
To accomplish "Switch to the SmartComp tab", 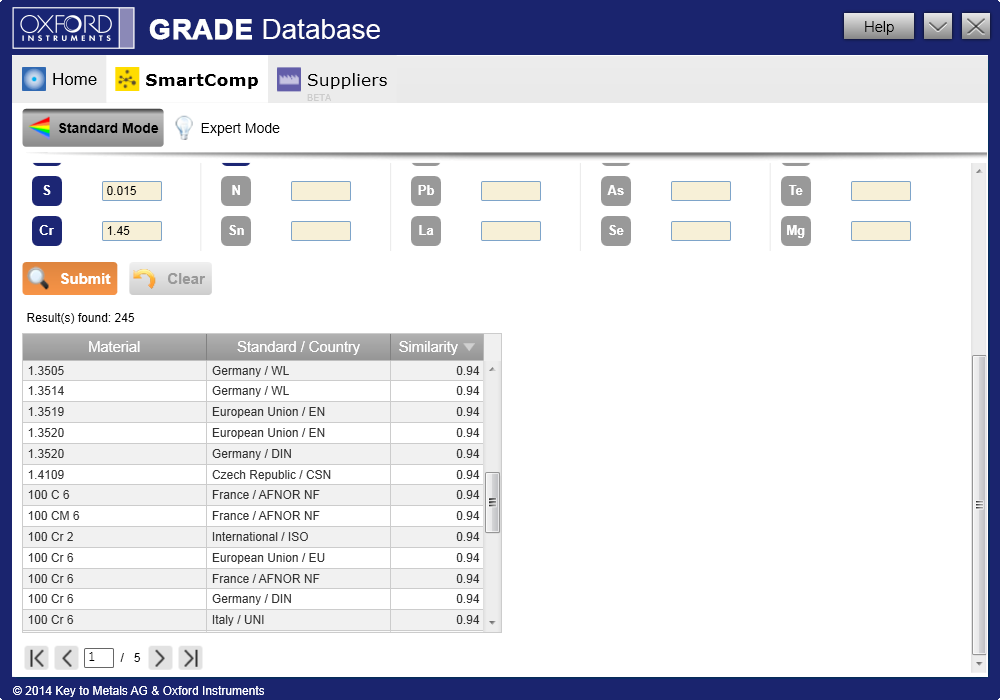I will point(187,80).
